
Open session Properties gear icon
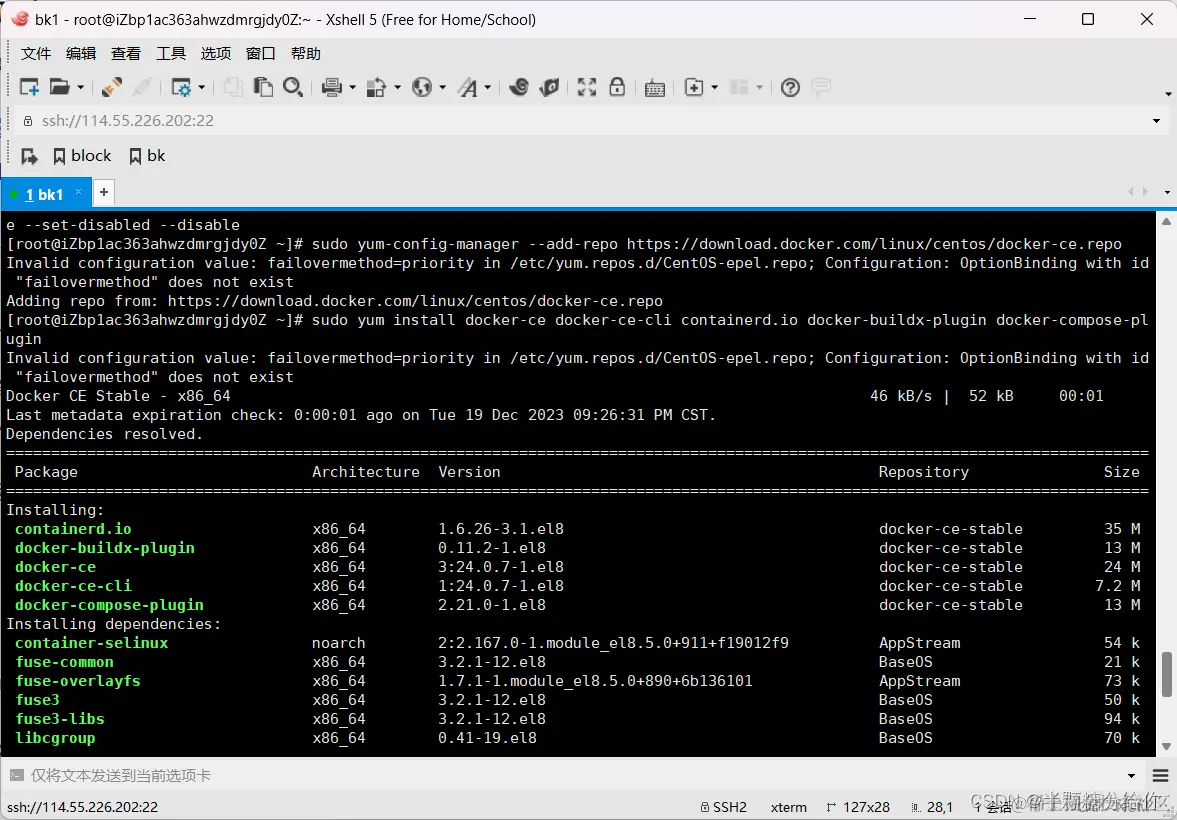[181, 87]
